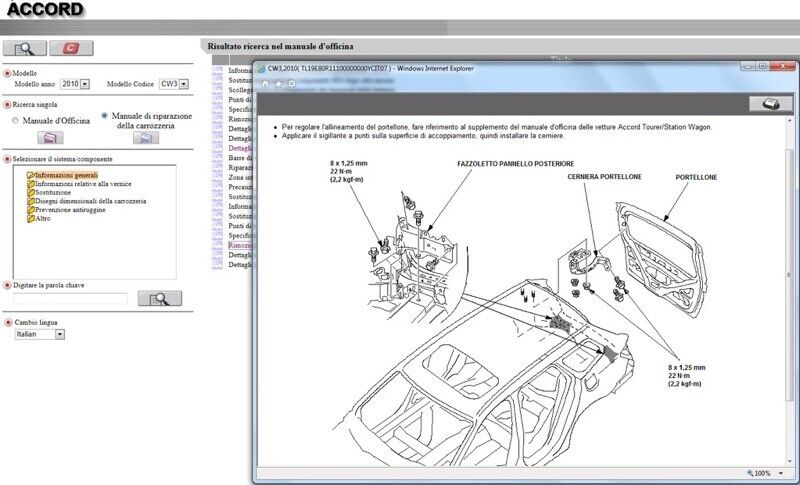Click the zoom magnifier icon in status bar
The width and height of the screenshot is (800, 485).
(749, 473)
